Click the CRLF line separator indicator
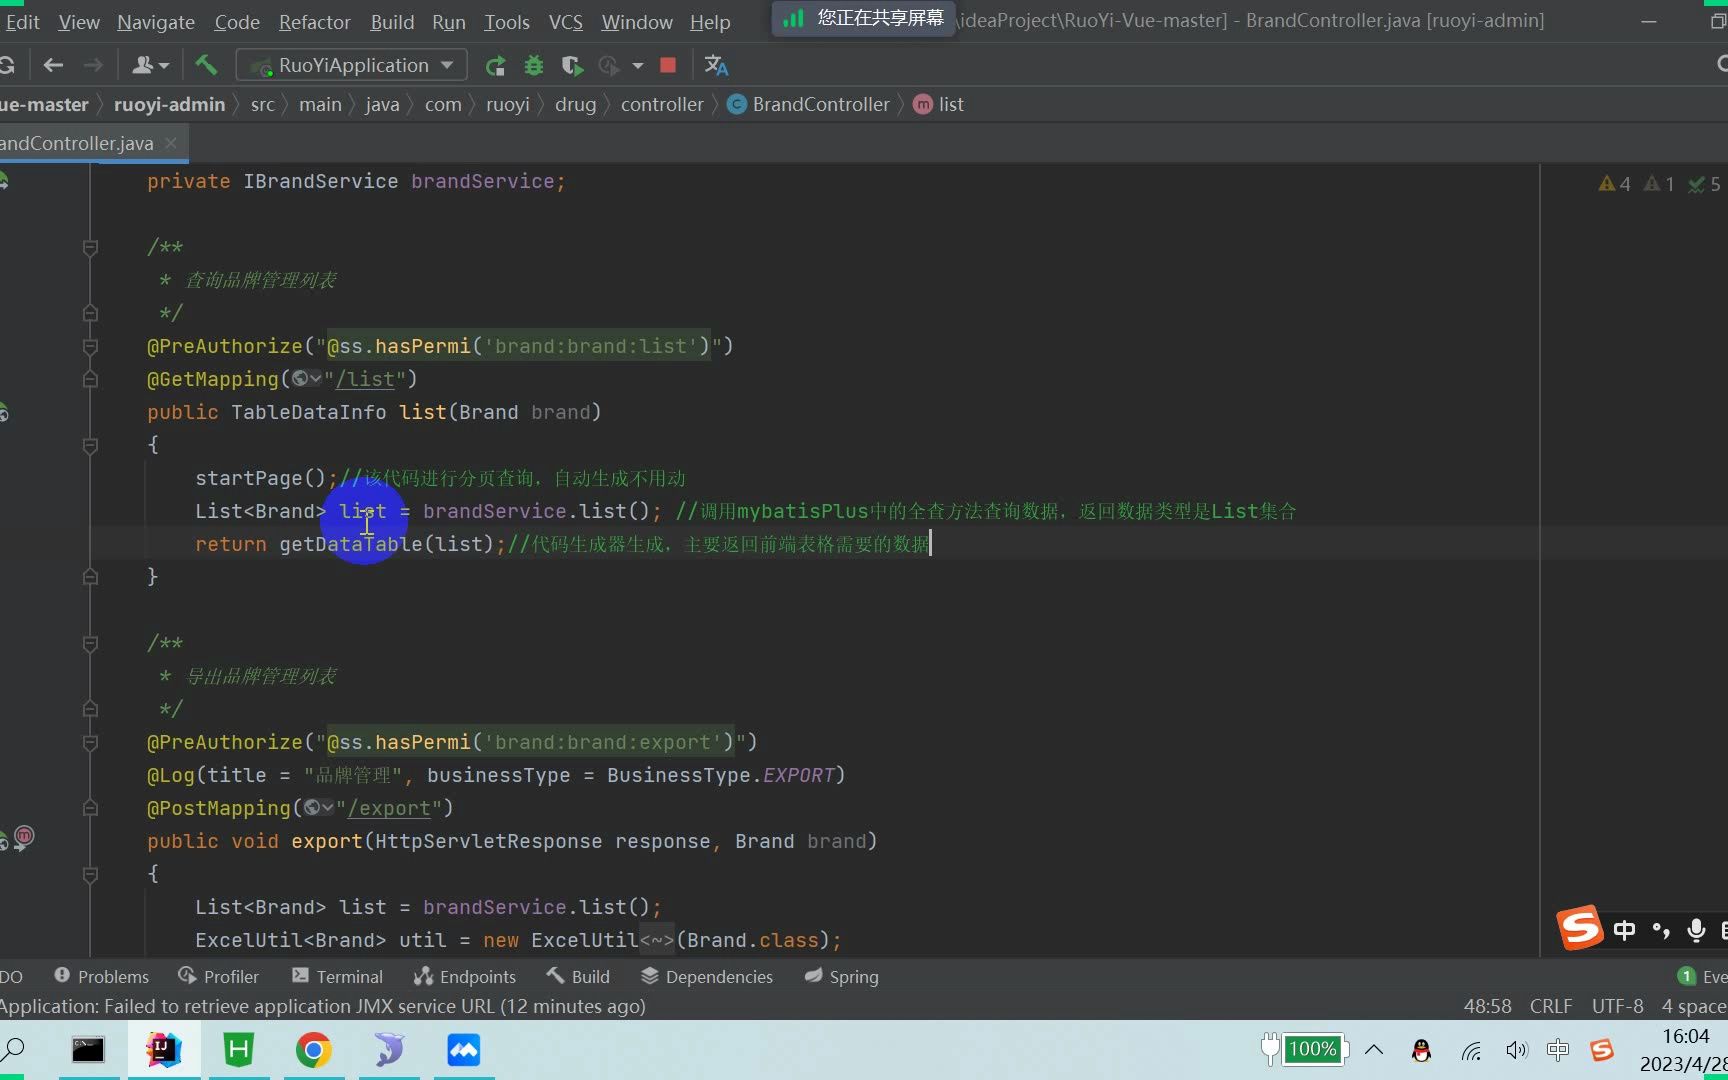This screenshot has width=1728, height=1080. click(x=1551, y=1006)
